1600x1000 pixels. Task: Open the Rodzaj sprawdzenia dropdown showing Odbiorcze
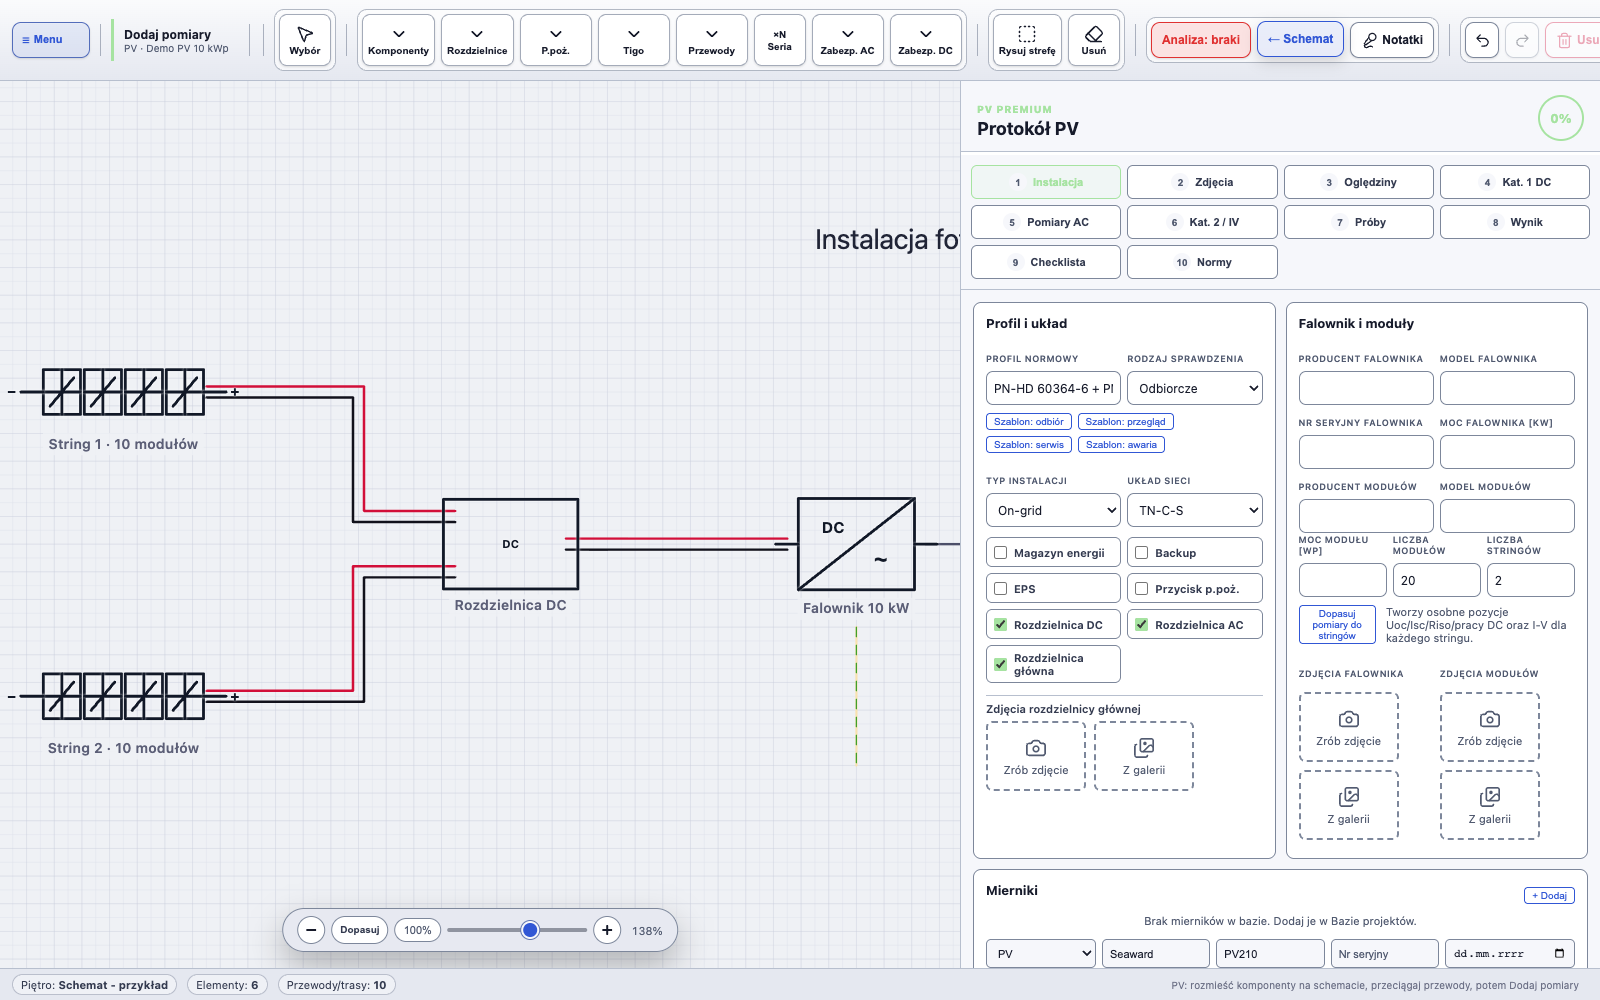pos(1195,388)
